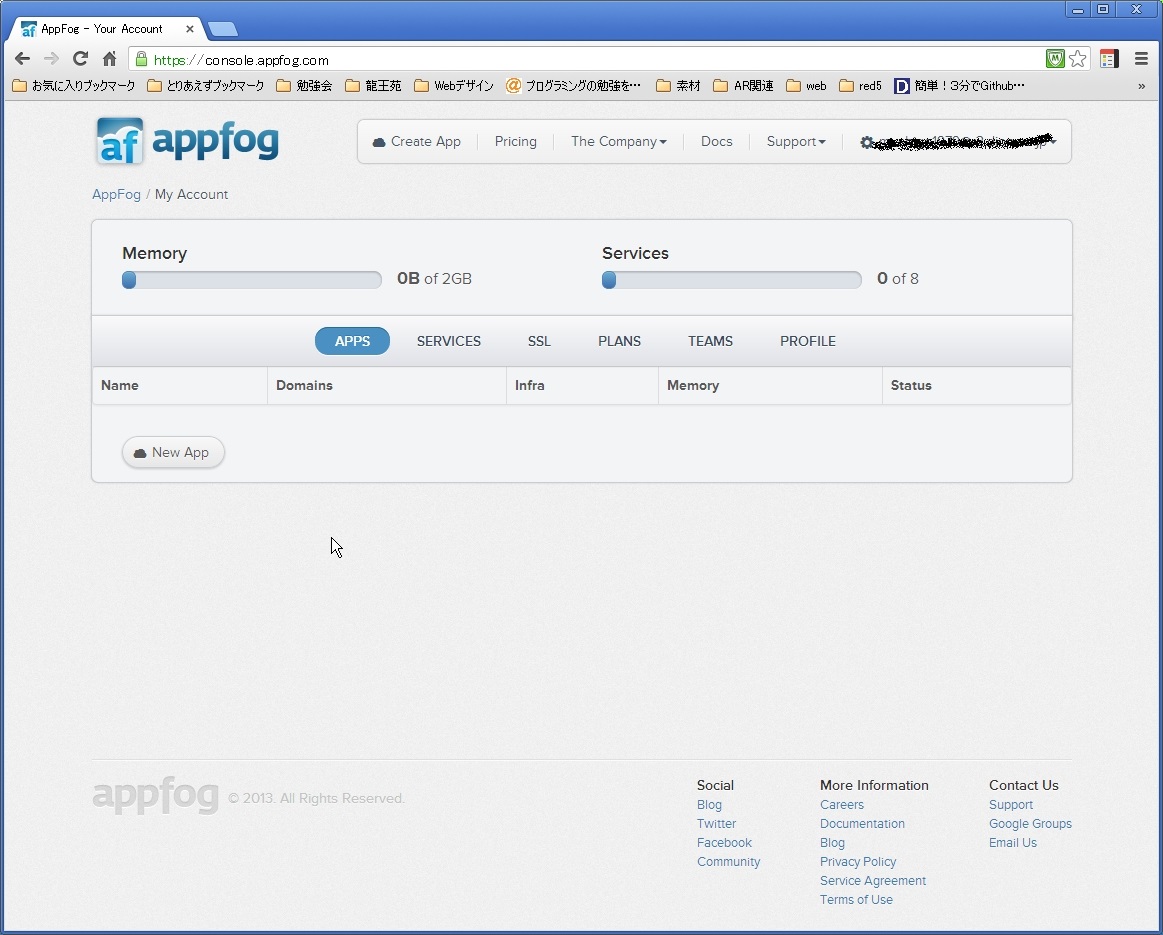Open Blog link under More Information

coord(832,843)
